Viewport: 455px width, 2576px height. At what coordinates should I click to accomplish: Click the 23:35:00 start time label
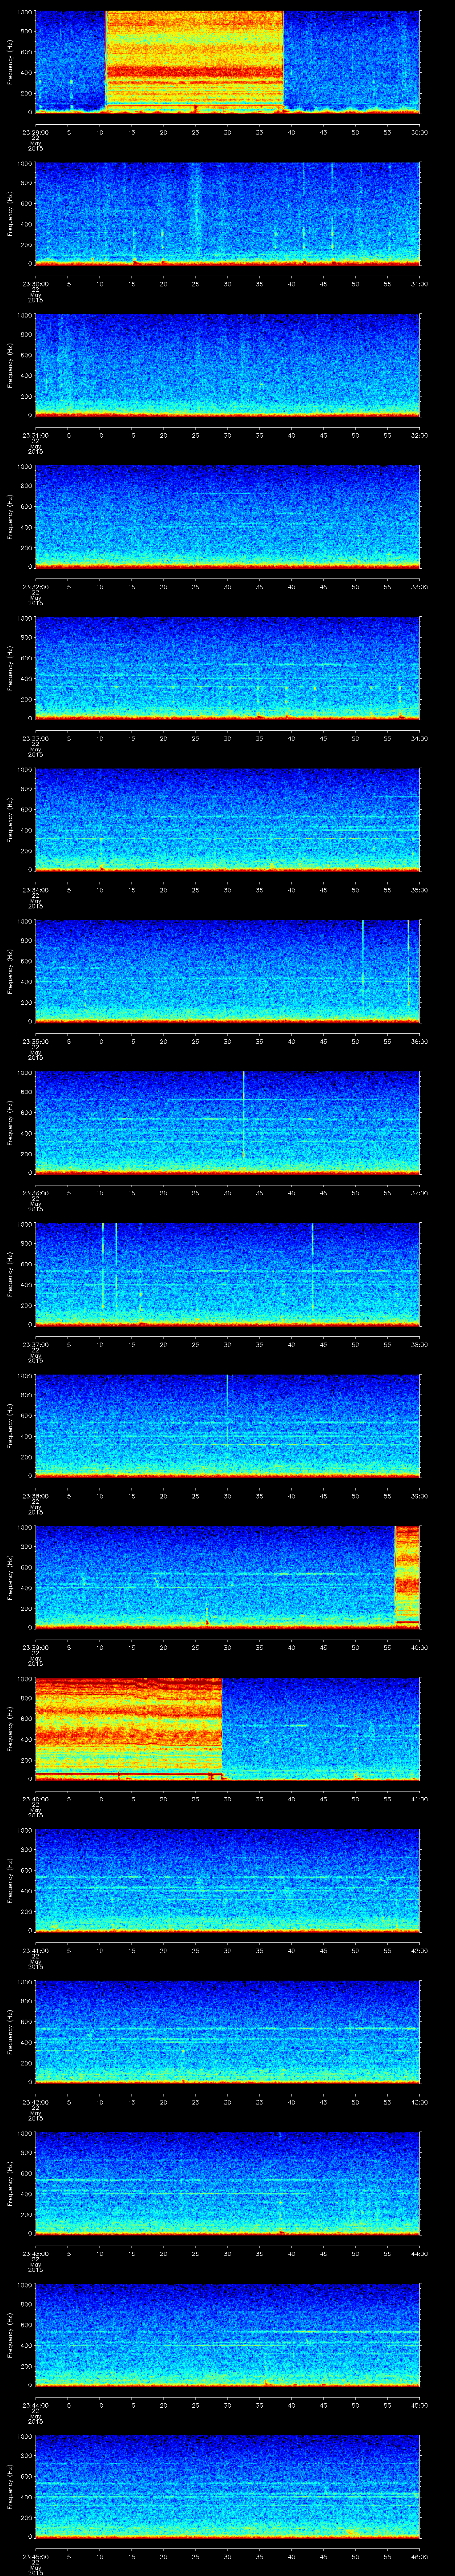tap(35, 1041)
